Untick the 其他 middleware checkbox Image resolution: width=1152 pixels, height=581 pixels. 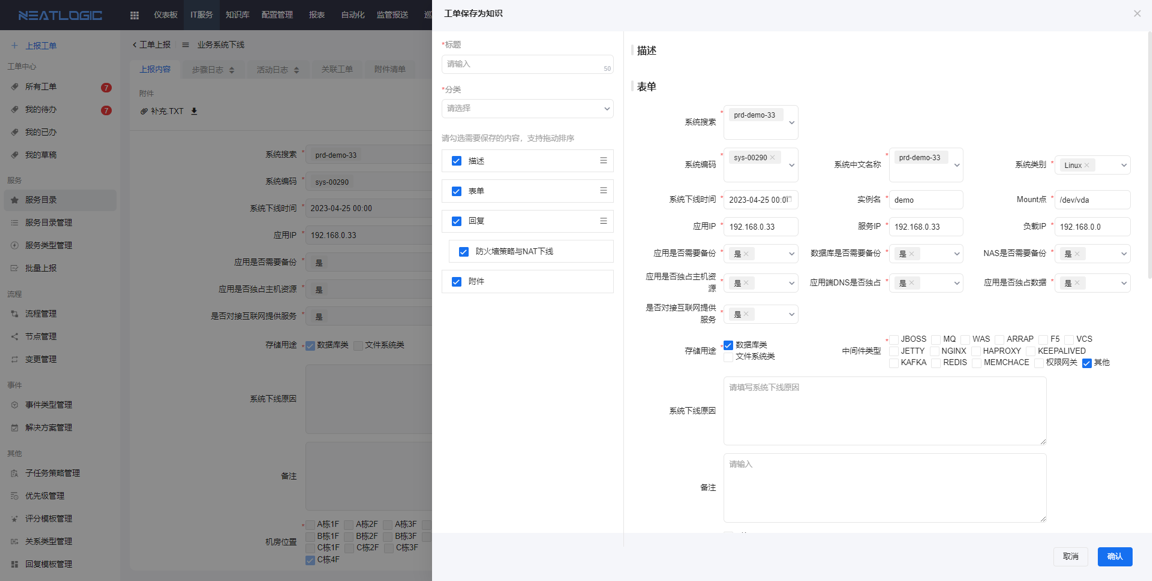click(x=1087, y=363)
